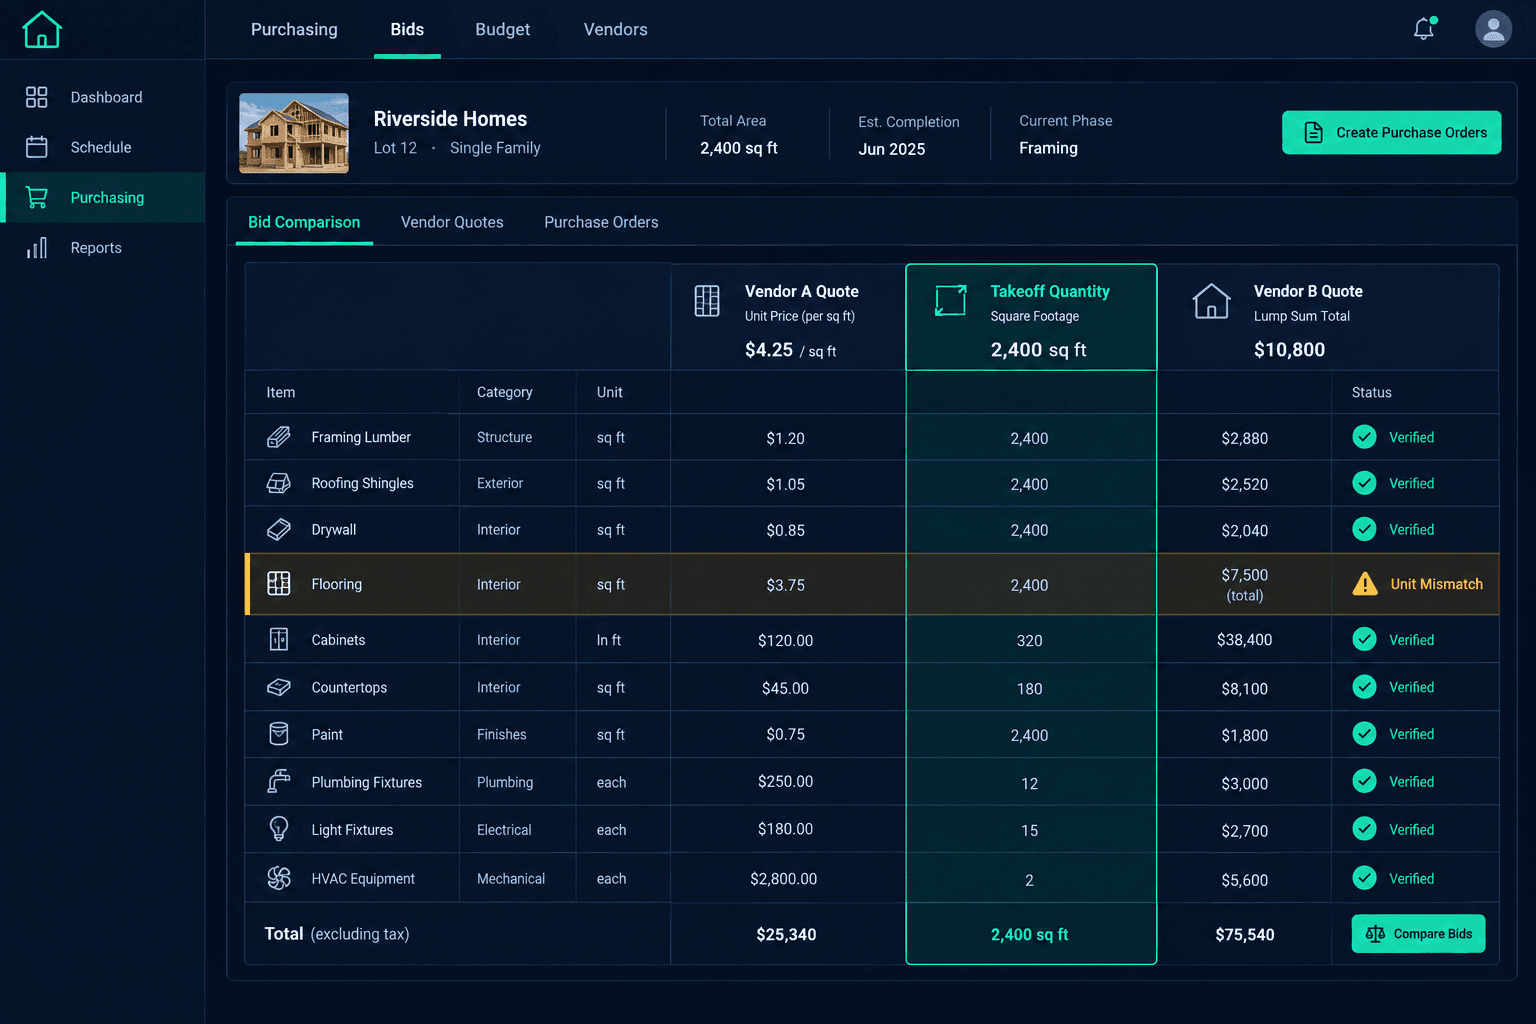Click the Status column header
This screenshot has height=1024, width=1536.
coord(1371,392)
